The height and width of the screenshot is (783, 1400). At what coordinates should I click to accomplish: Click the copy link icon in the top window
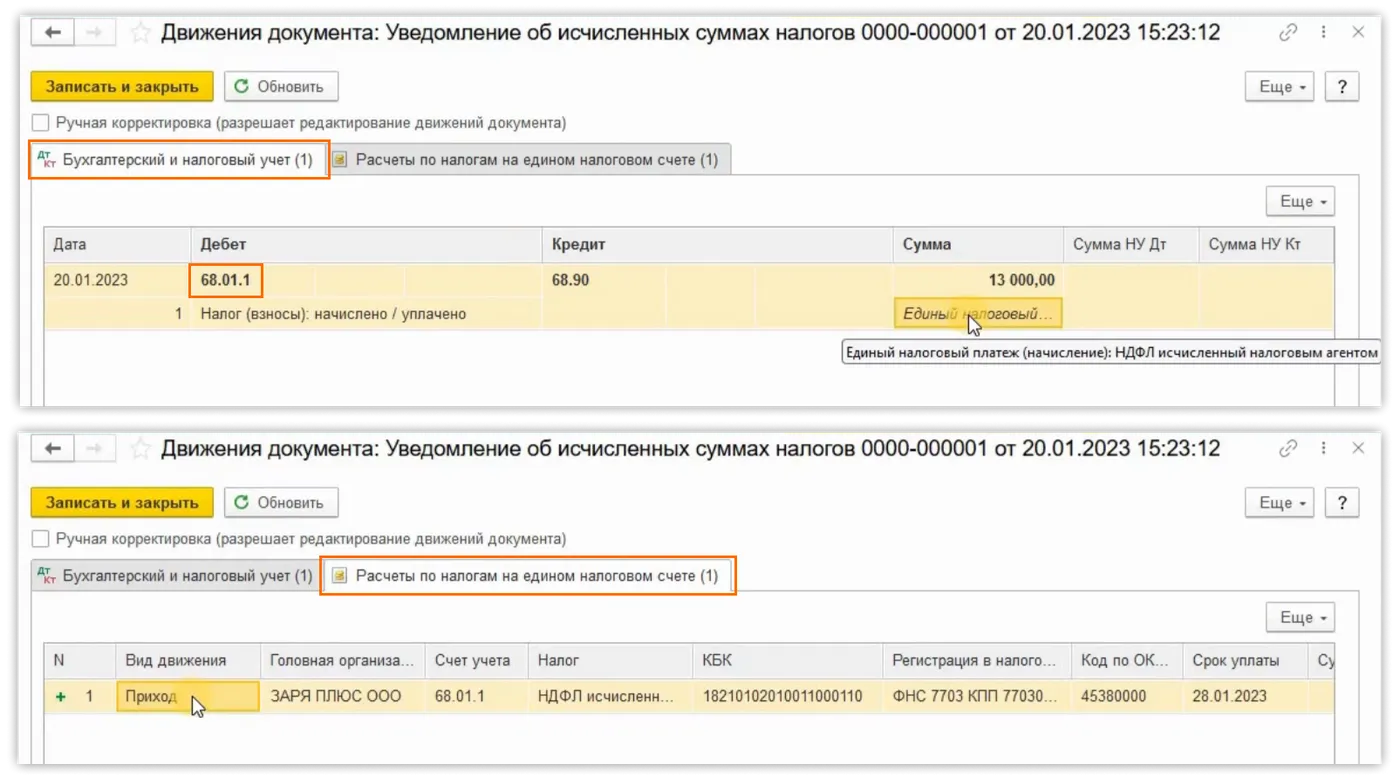(x=1289, y=33)
